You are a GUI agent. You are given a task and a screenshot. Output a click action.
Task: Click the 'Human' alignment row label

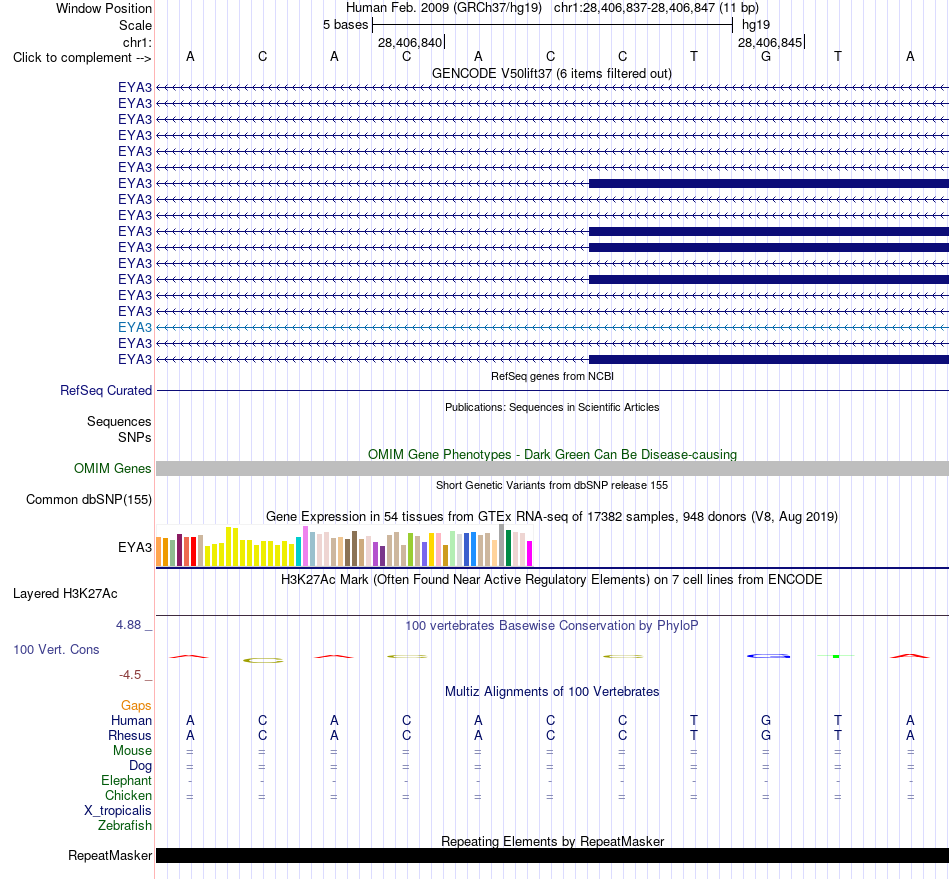(x=131, y=721)
